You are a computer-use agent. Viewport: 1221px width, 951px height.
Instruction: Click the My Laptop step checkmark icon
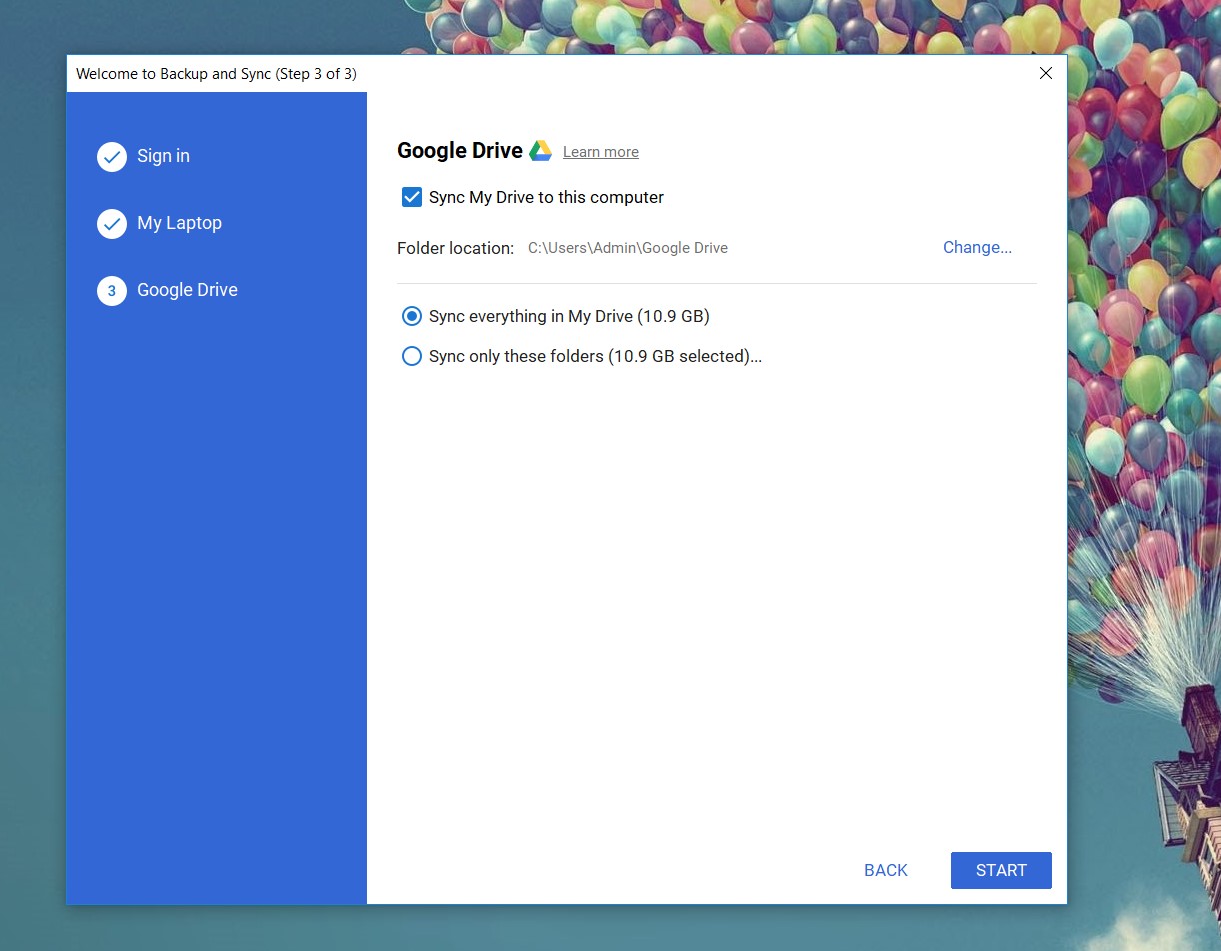click(112, 224)
